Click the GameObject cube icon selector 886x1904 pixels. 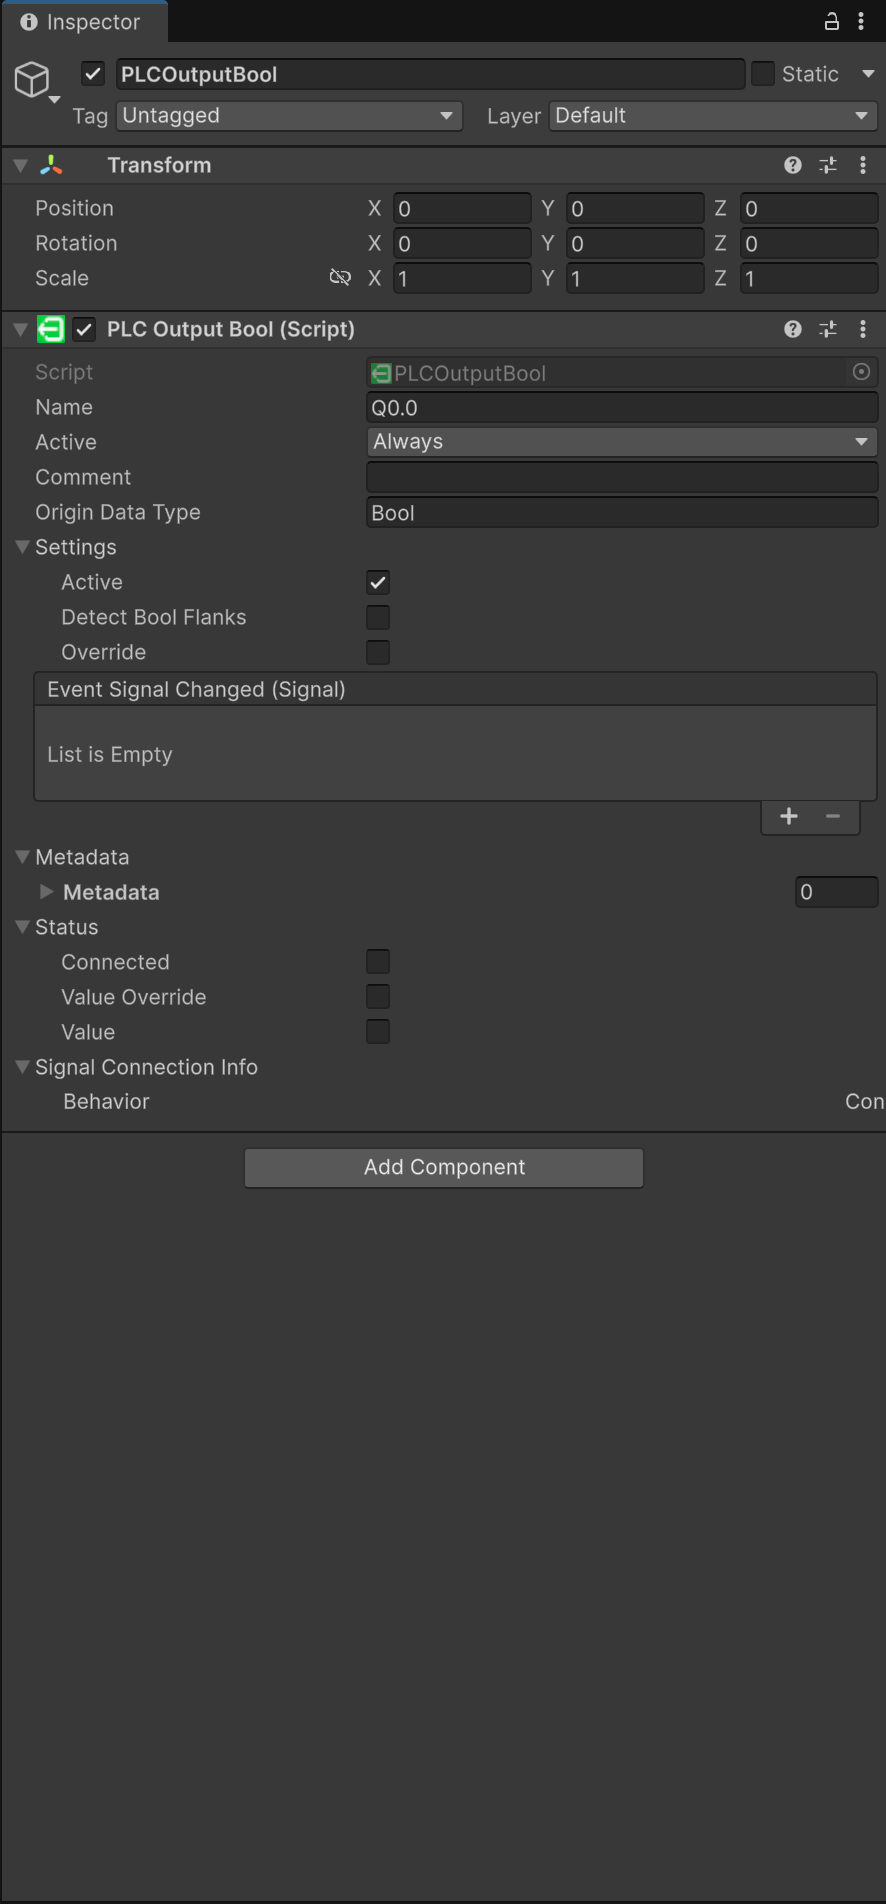33,79
